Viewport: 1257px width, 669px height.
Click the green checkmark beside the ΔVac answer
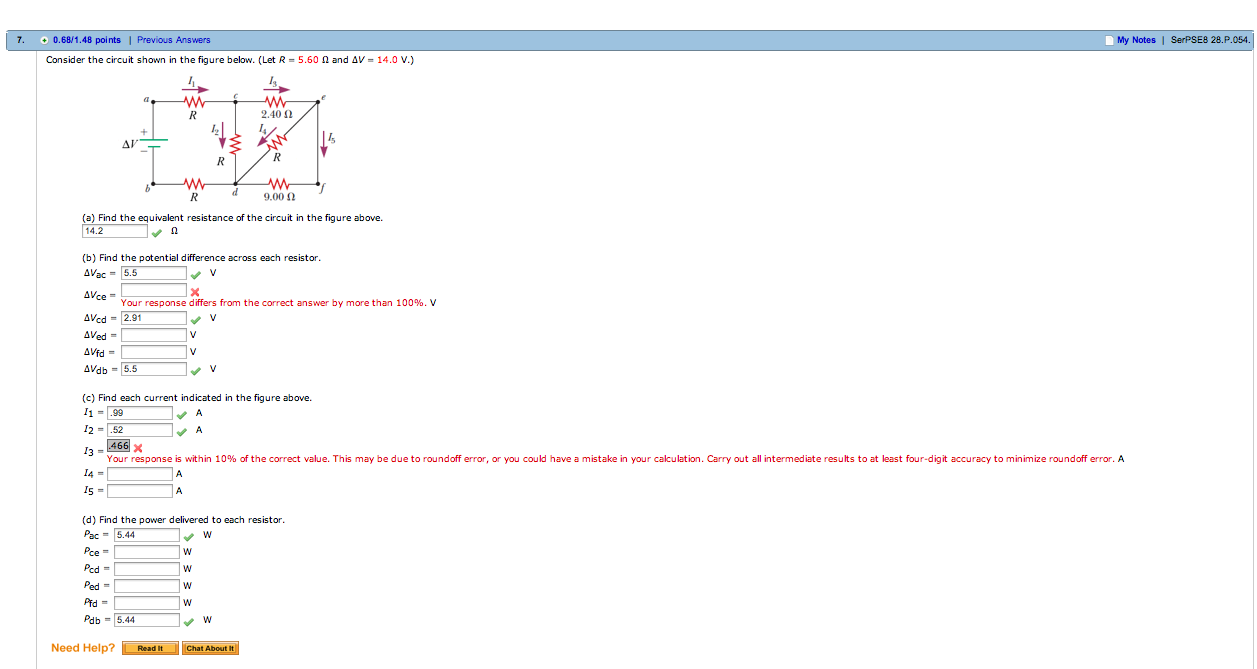[196, 273]
